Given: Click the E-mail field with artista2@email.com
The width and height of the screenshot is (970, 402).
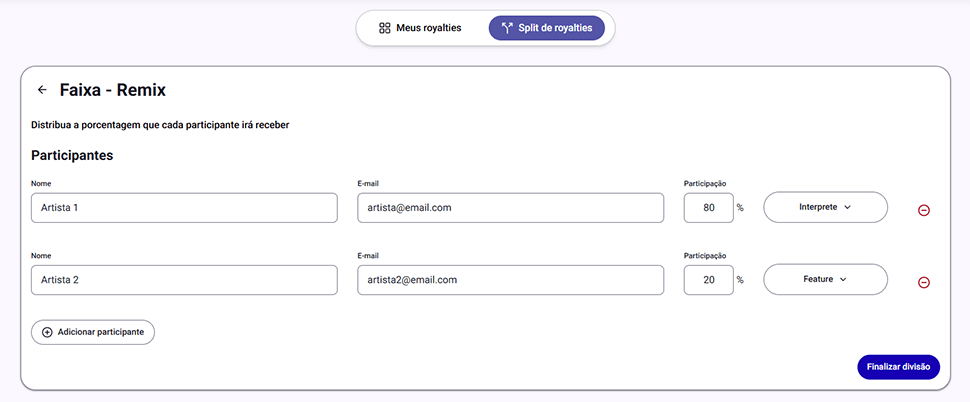Looking at the screenshot, I should (510, 280).
